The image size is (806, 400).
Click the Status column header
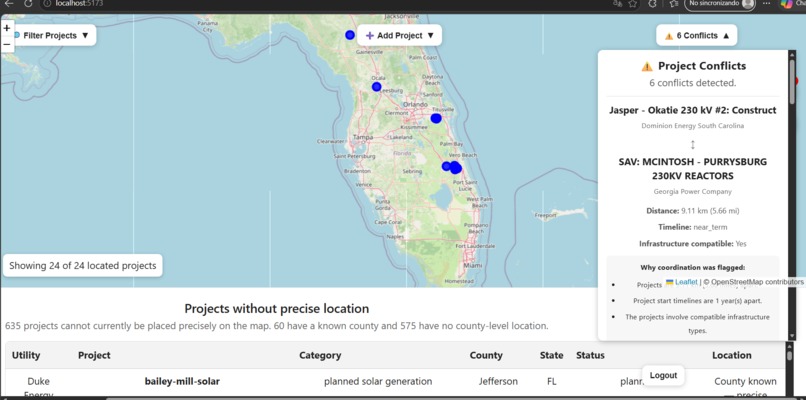click(590, 355)
